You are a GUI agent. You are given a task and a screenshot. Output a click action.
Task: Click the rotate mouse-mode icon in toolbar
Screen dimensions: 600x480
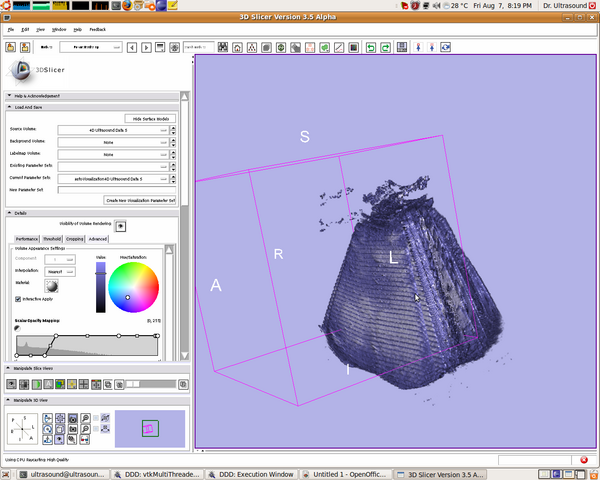coord(445,47)
